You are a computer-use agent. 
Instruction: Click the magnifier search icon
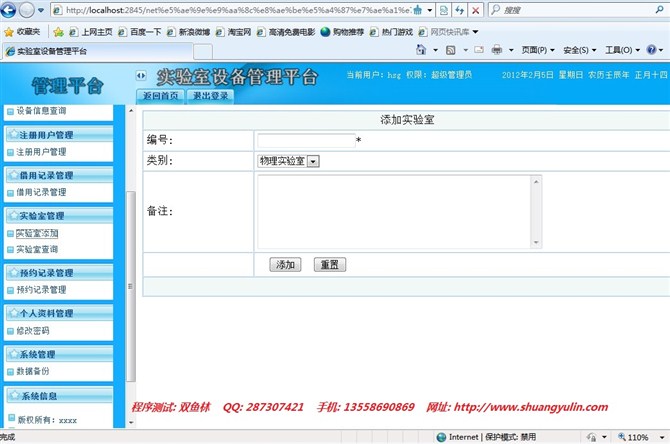(x=660, y=9)
